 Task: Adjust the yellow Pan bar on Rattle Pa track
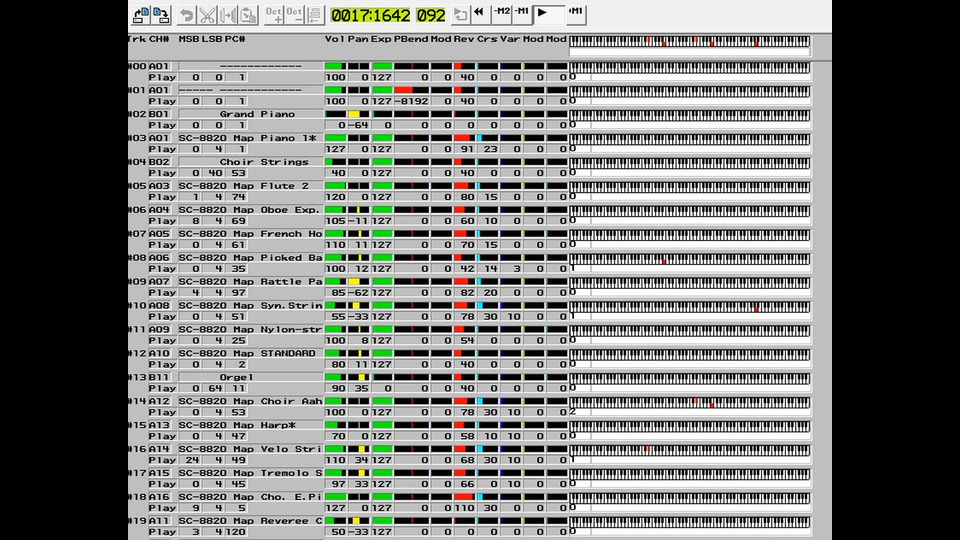click(x=358, y=281)
